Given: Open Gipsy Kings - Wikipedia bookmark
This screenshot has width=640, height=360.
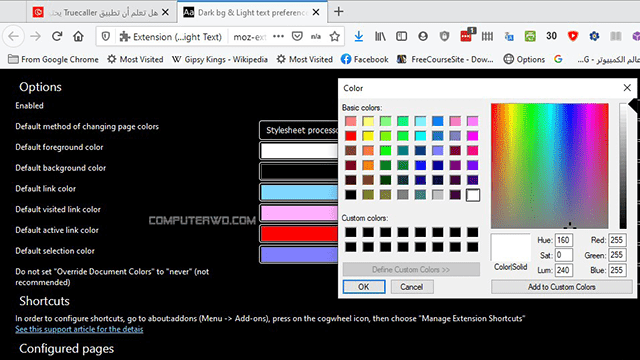Looking at the screenshot, I should coord(220,59).
